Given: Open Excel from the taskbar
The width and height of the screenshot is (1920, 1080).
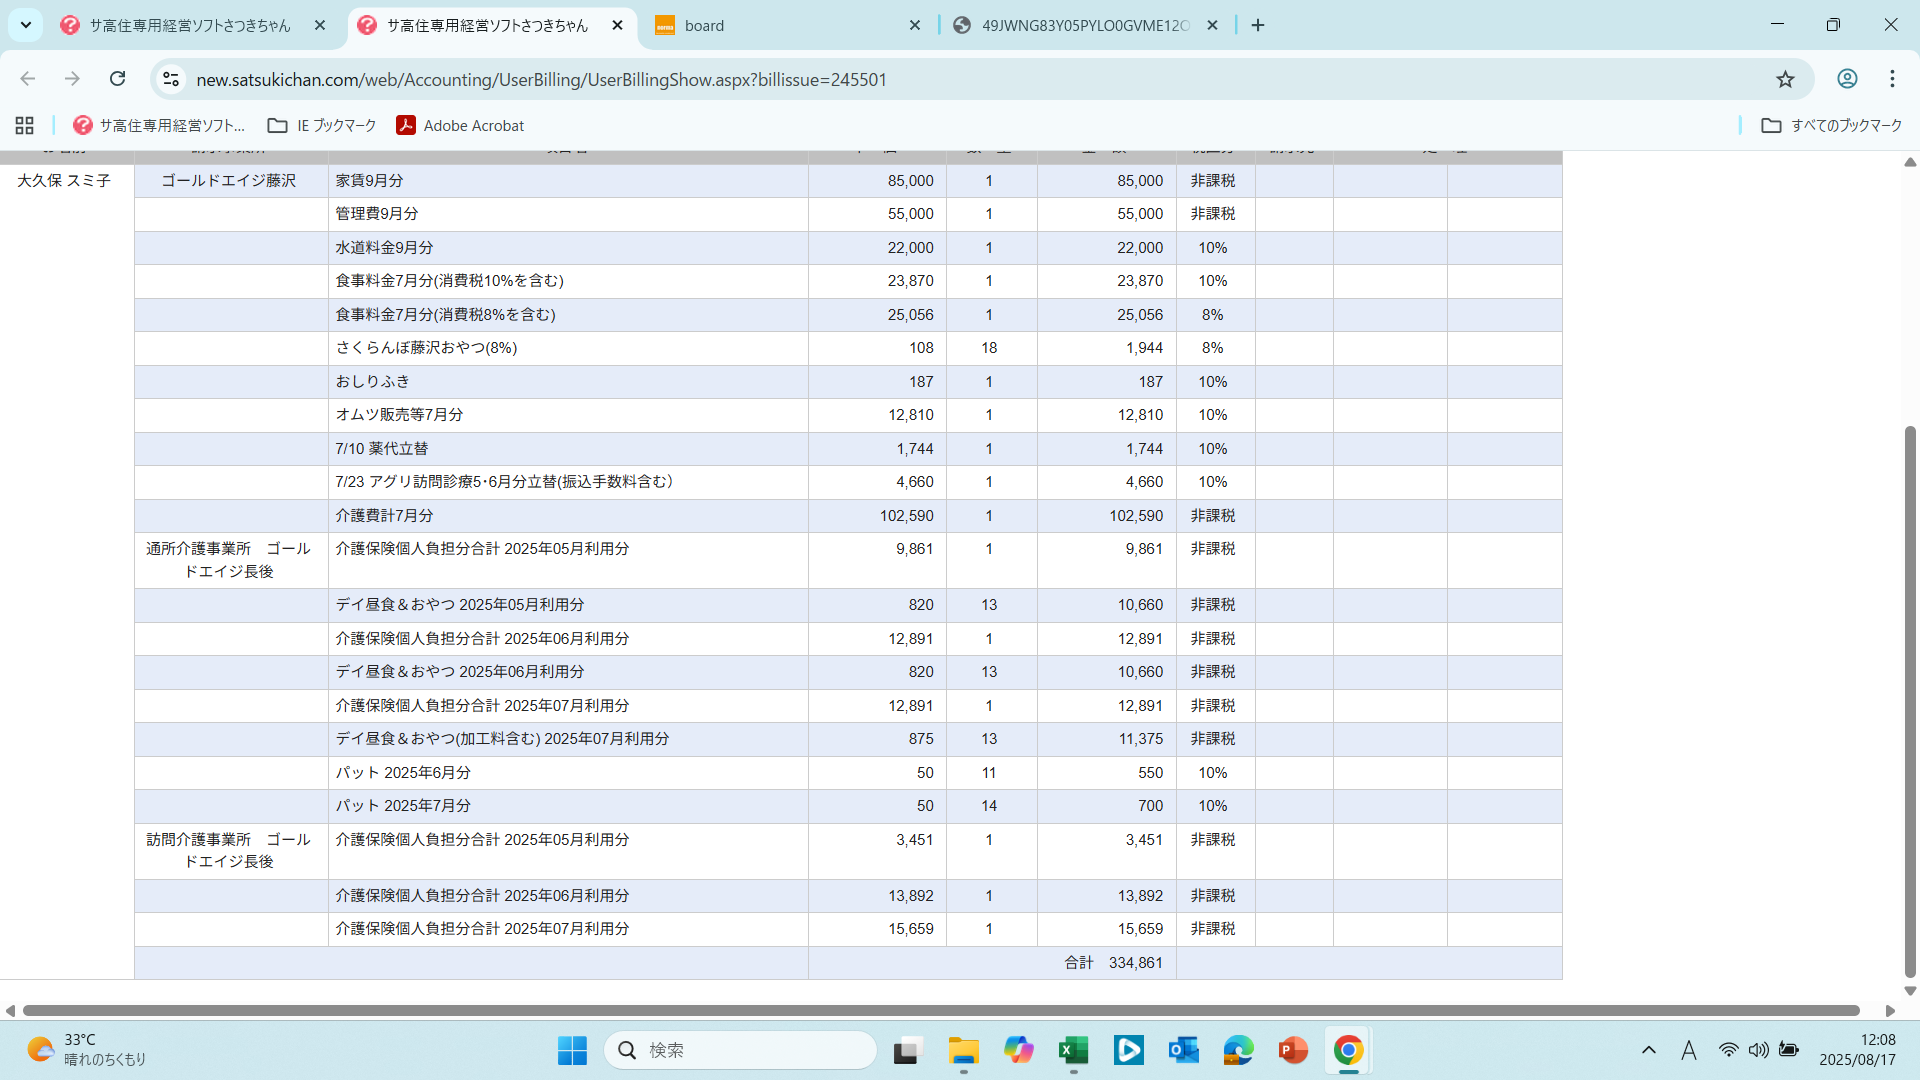Looking at the screenshot, I should [x=1073, y=1050].
